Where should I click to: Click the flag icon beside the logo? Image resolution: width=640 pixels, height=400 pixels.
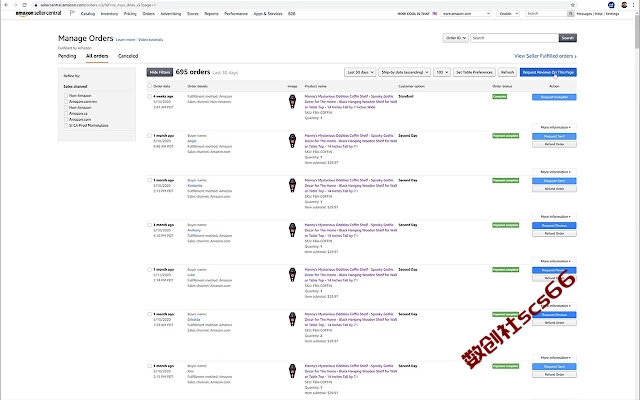tap(72, 13)
